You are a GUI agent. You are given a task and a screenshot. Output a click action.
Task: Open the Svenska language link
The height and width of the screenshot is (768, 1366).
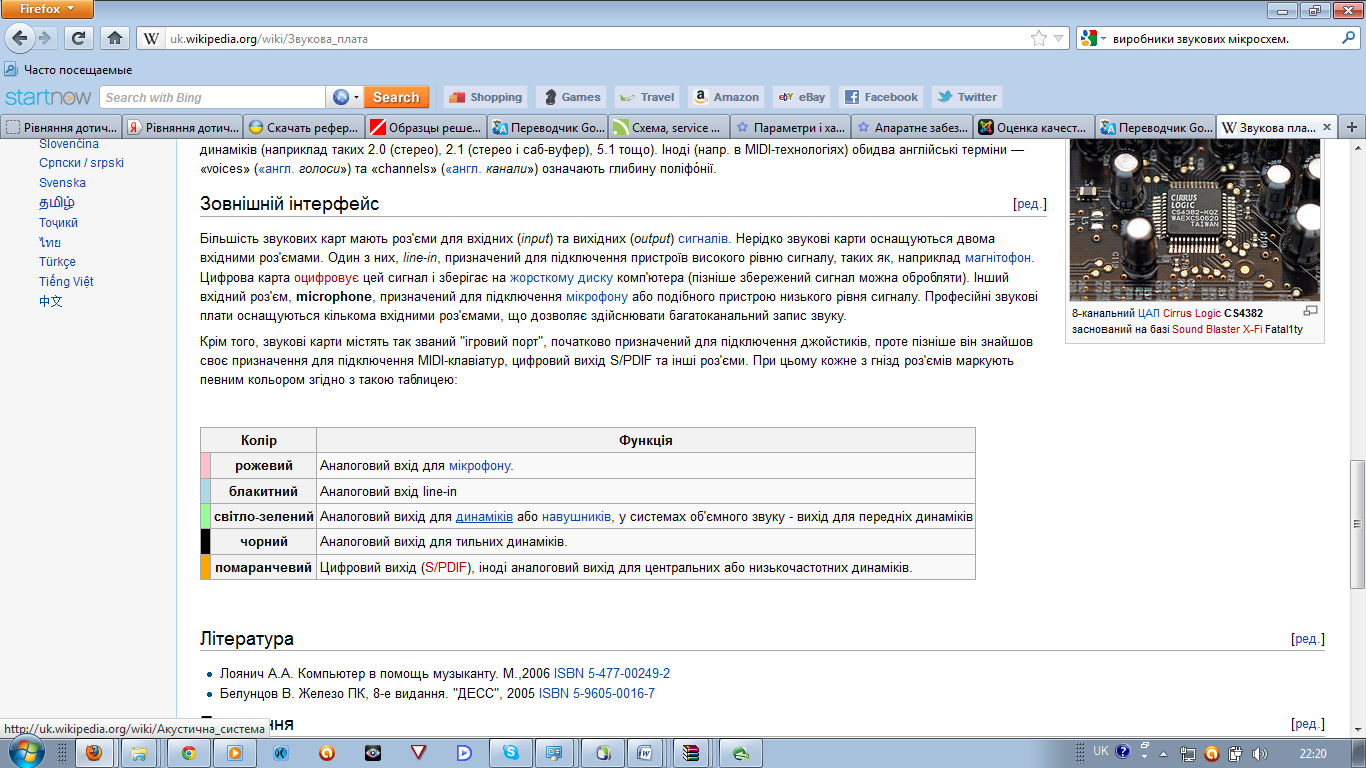coord(62,183)
